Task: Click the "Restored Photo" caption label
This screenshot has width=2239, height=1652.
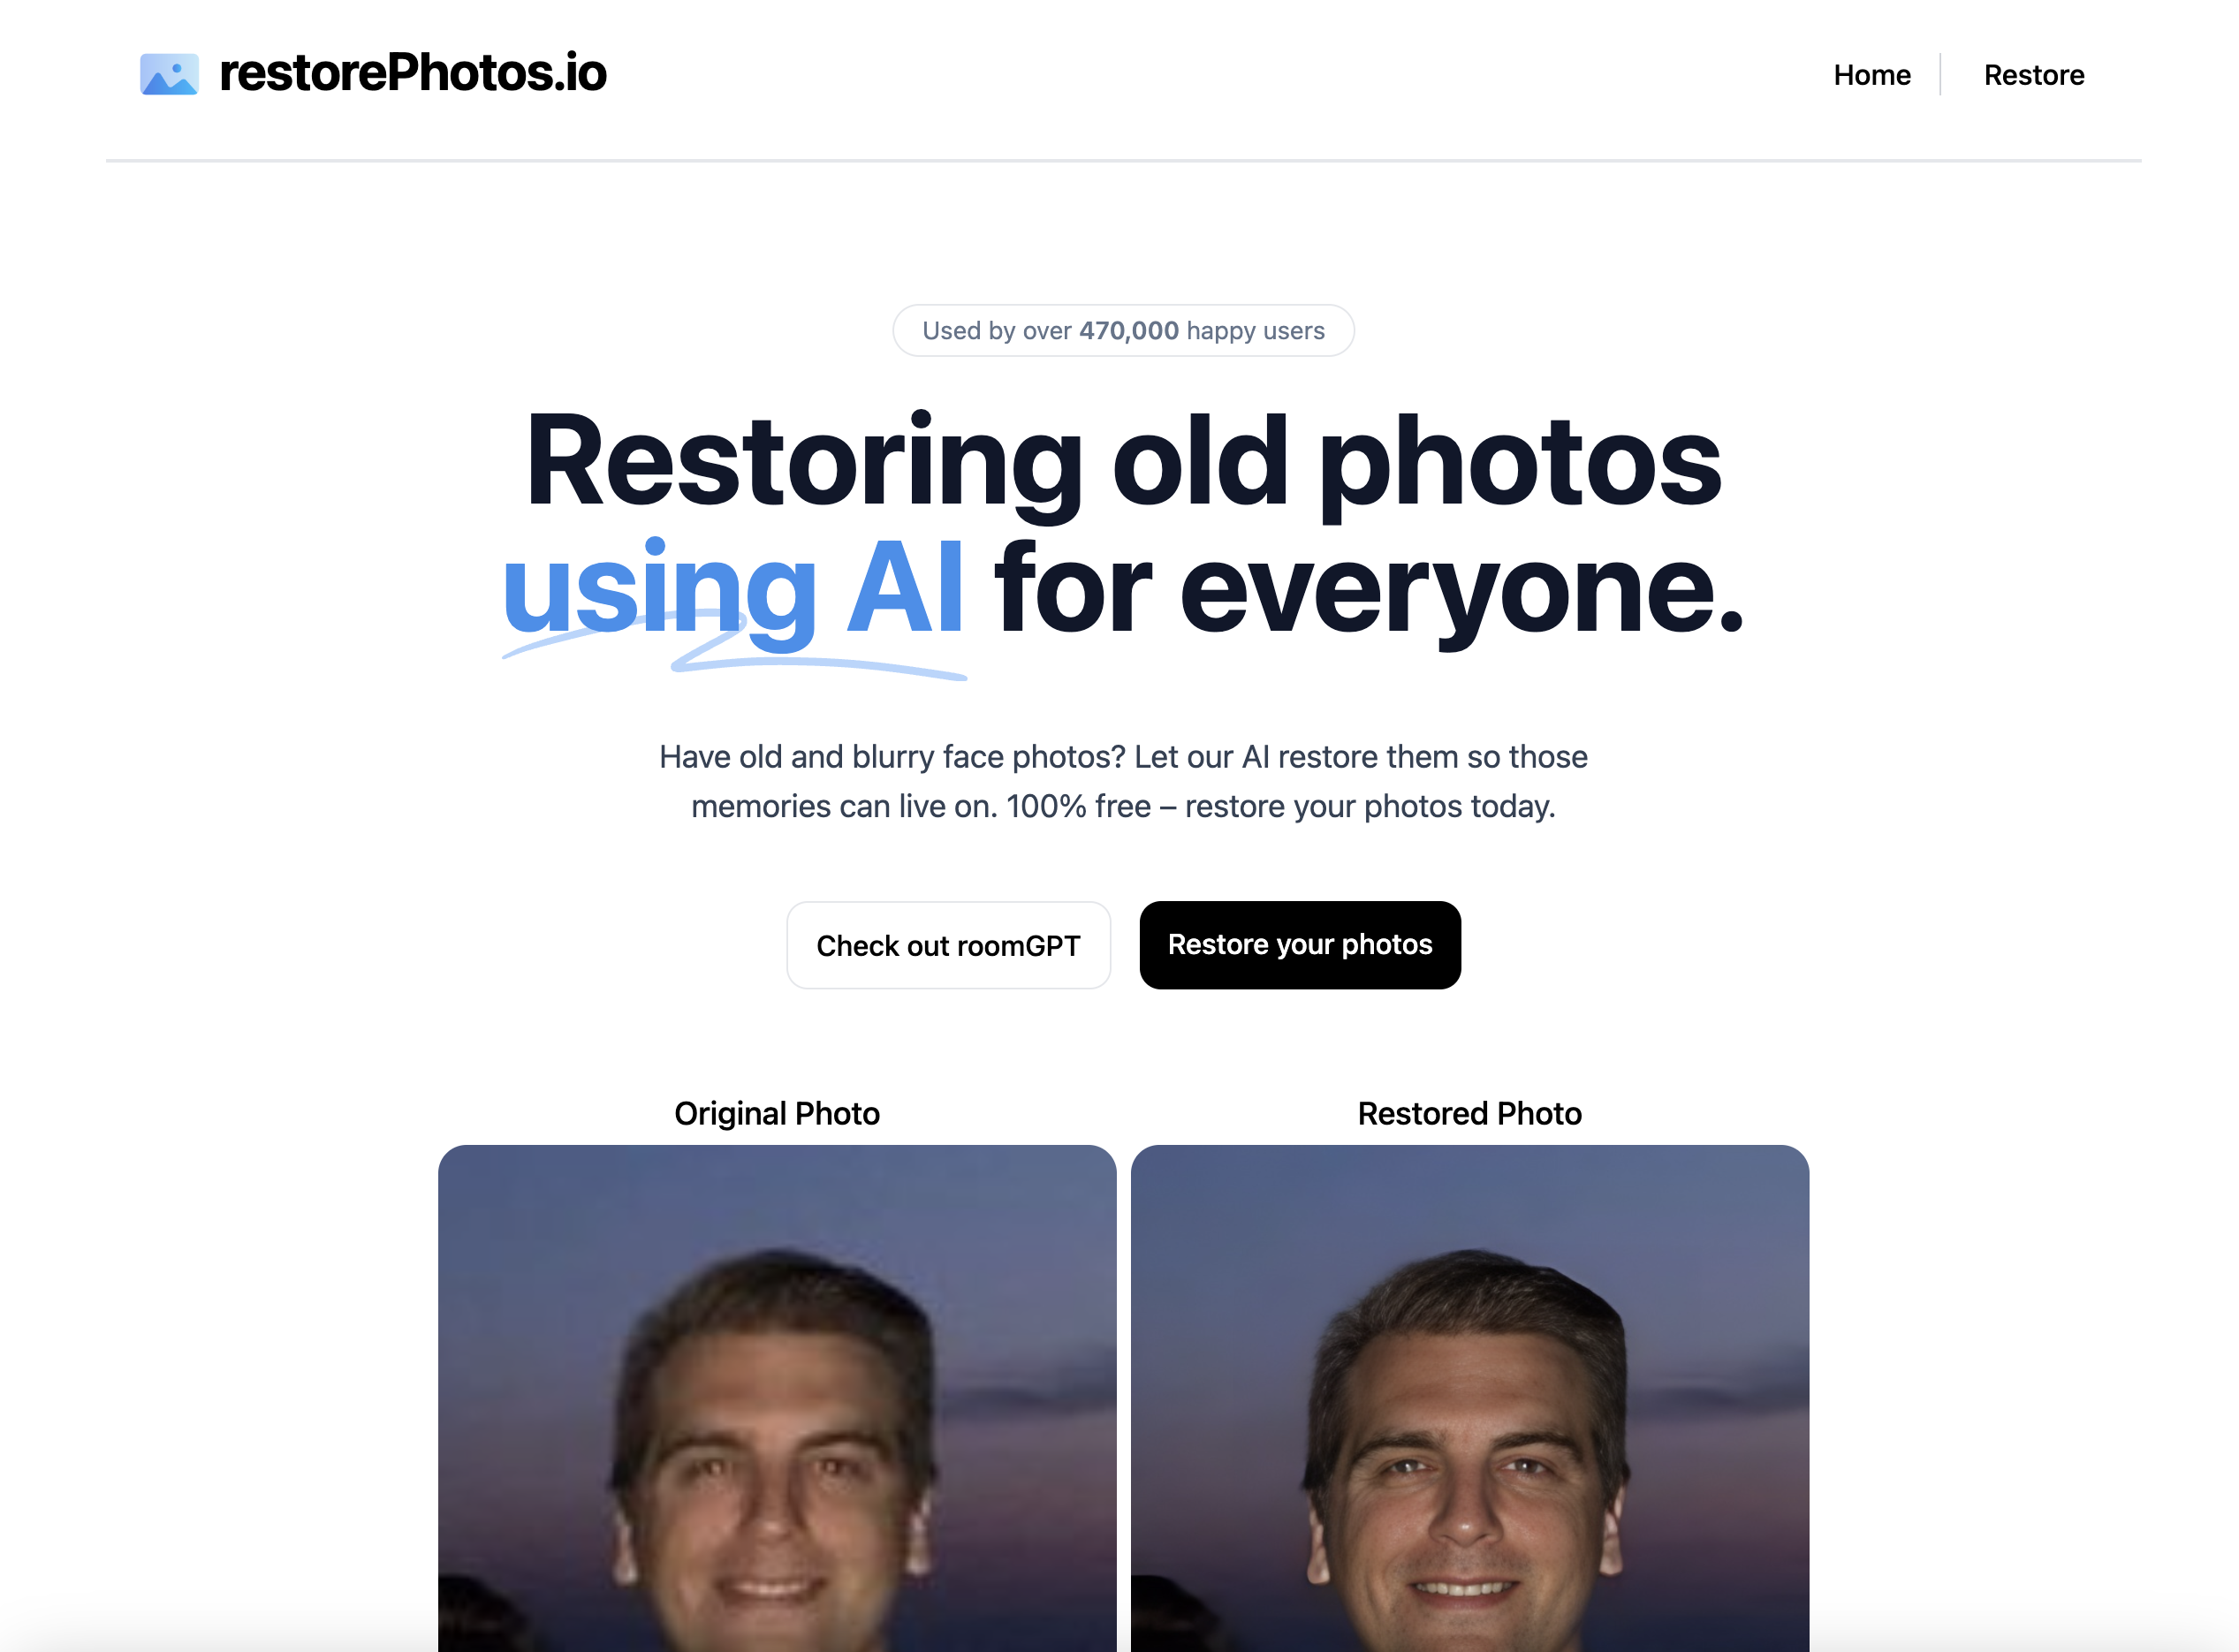Action: point(1469,1113)
